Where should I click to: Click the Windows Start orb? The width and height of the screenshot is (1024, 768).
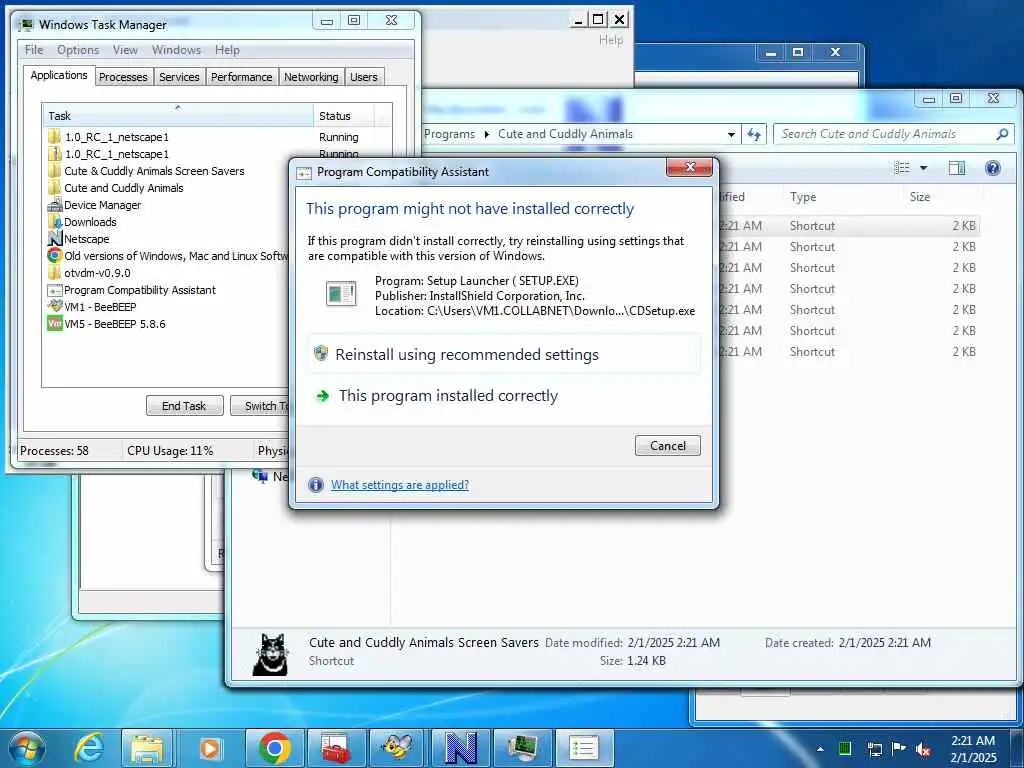[26, 748]
